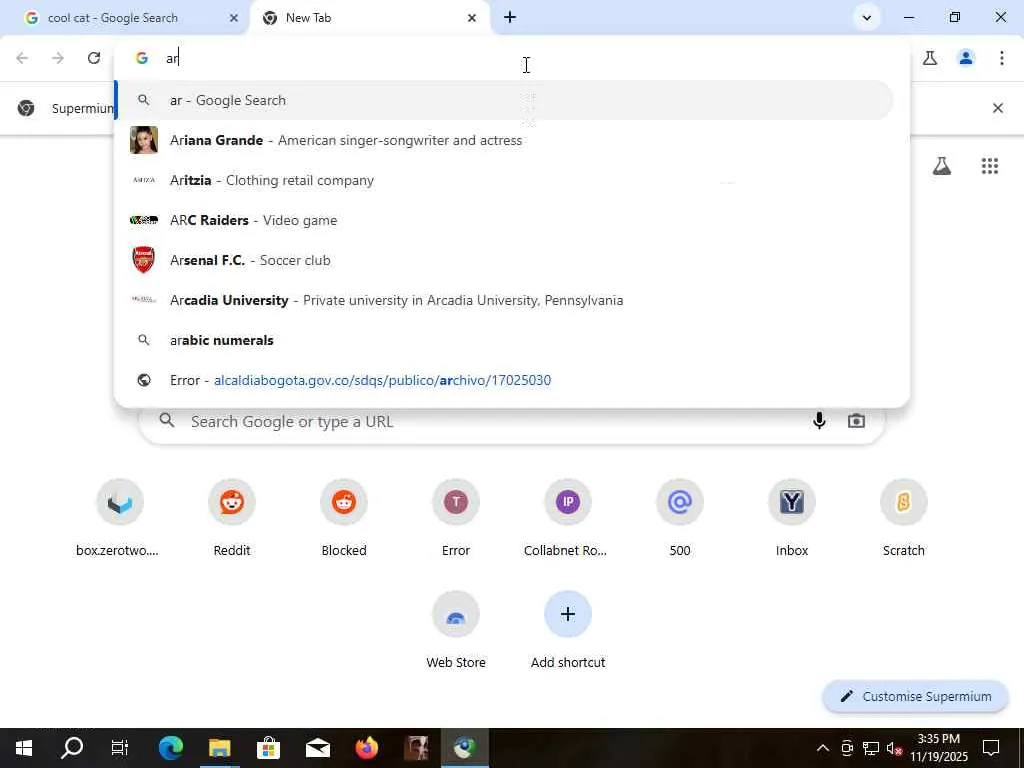Open the Mail app in taskbar
Viewport: 1024px width, 768px height.
(317, 748)
